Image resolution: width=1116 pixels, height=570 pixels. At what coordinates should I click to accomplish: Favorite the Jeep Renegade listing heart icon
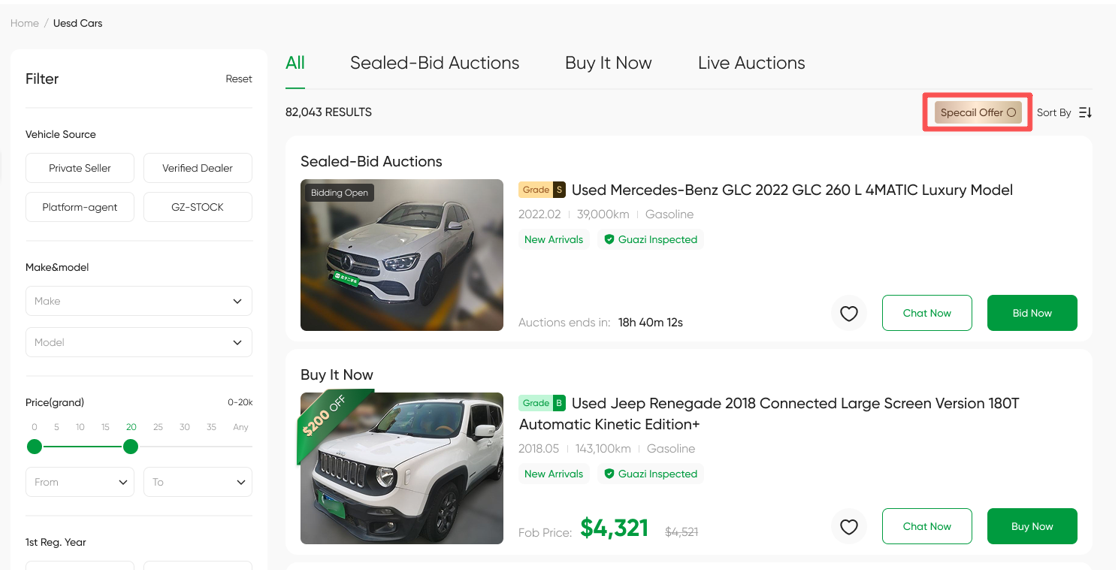pos(849,527)
